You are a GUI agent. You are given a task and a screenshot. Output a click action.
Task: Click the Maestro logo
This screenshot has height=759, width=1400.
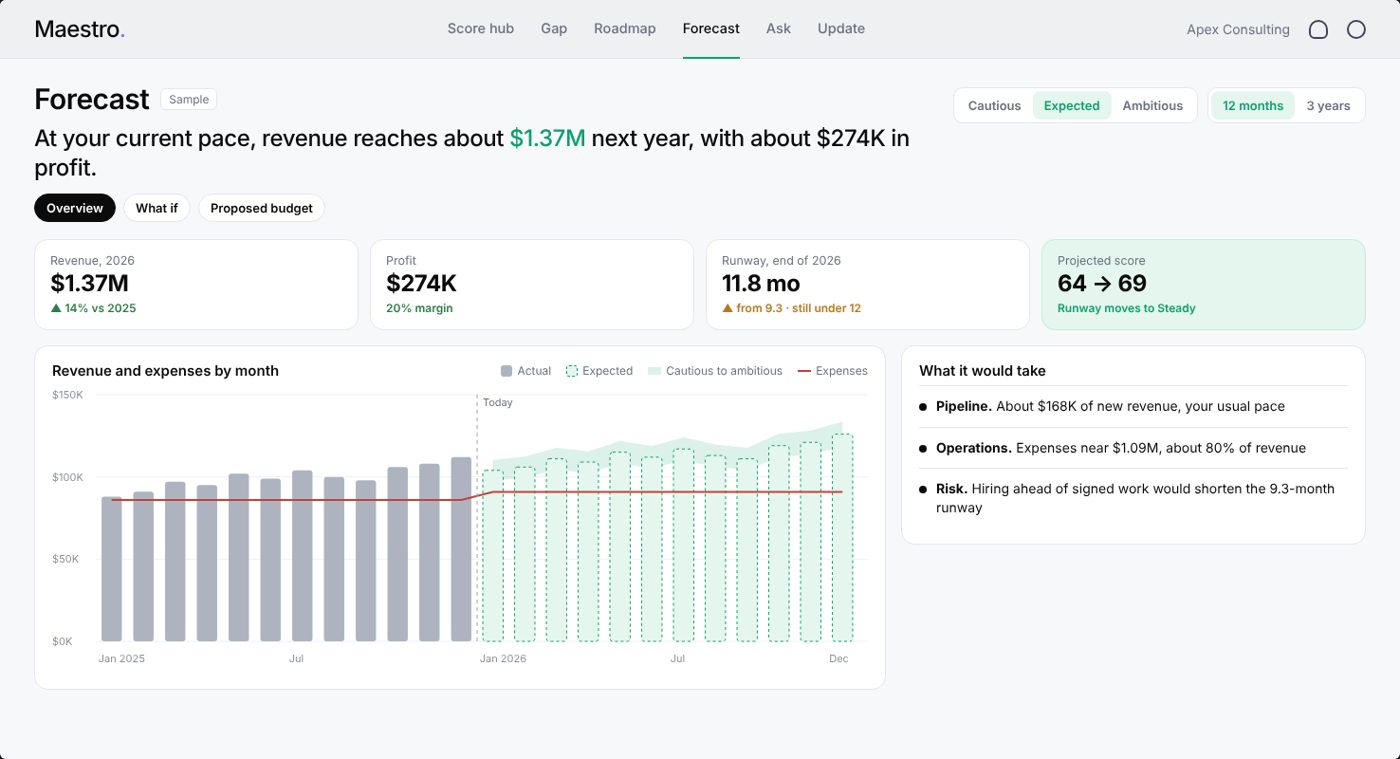point(80,29)
